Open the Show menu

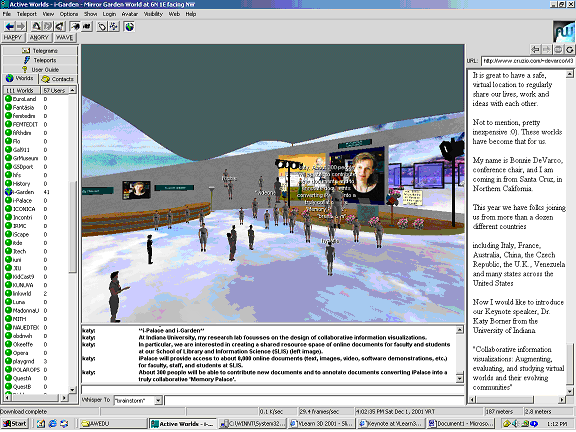click(90, 14)
